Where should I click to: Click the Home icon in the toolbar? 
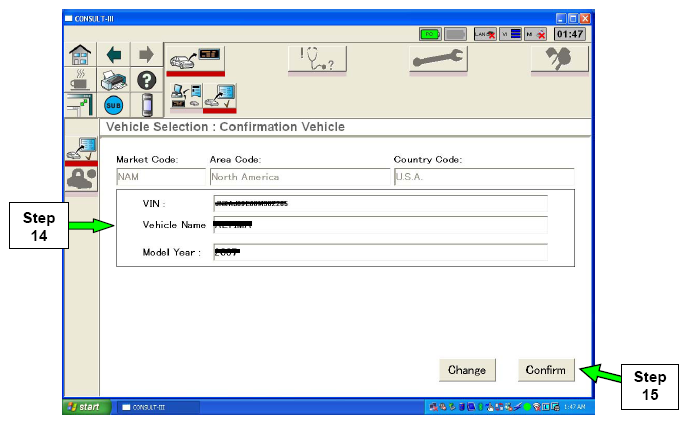click(x=81, y=57)
